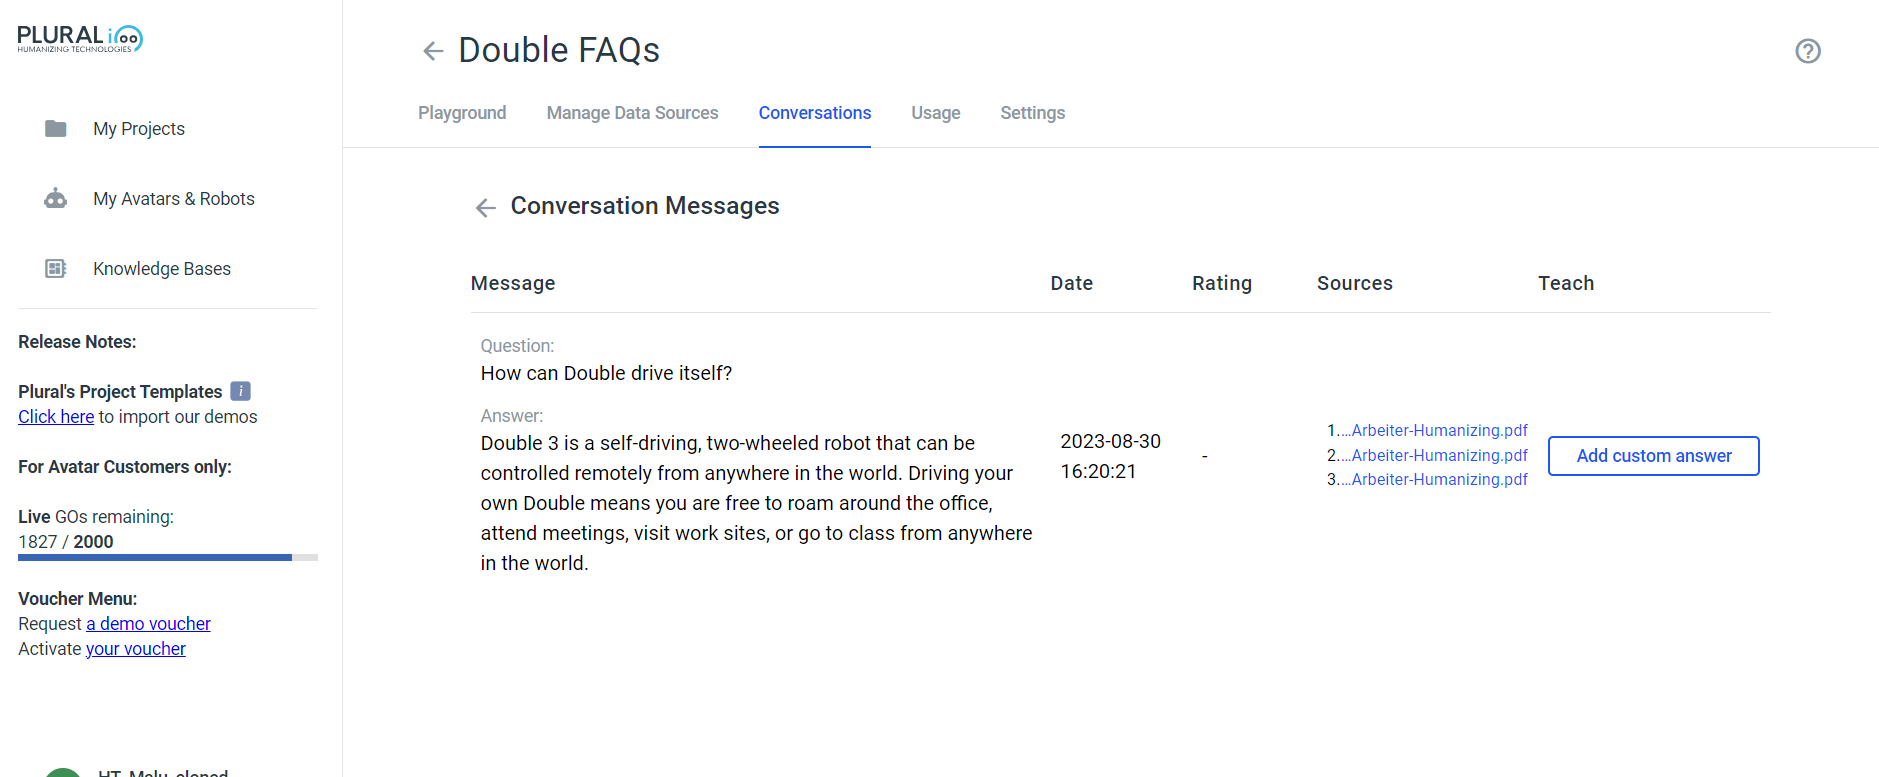Click 'your voucher' activation link

136,648
